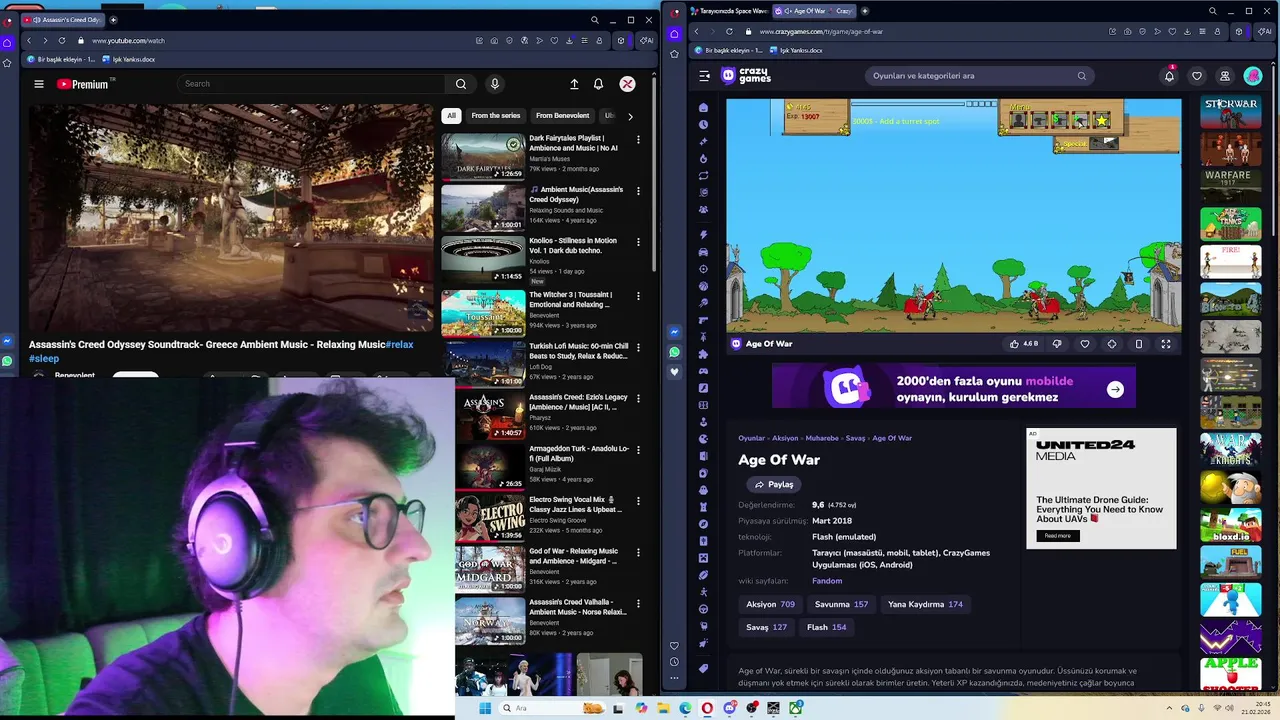Select the 'From the series' chip
Screen dimensions: 1280x720
click(496, 115)
